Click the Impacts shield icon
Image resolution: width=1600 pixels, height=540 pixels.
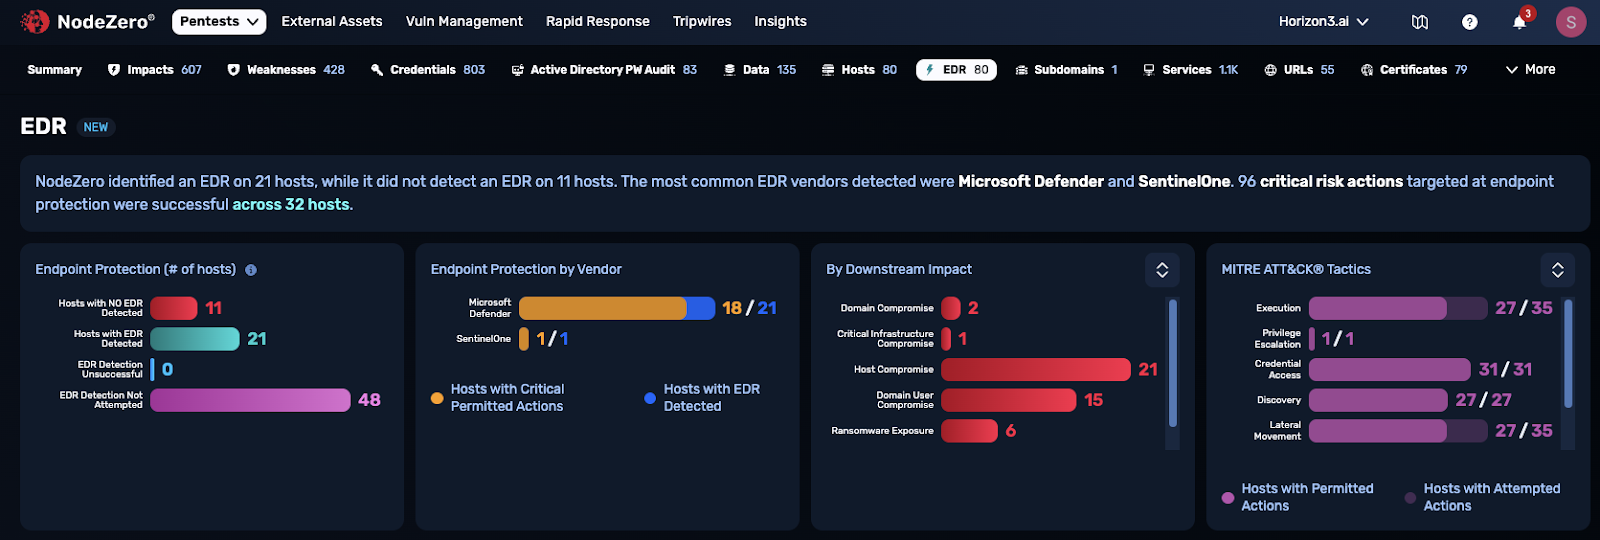point(114,70)
